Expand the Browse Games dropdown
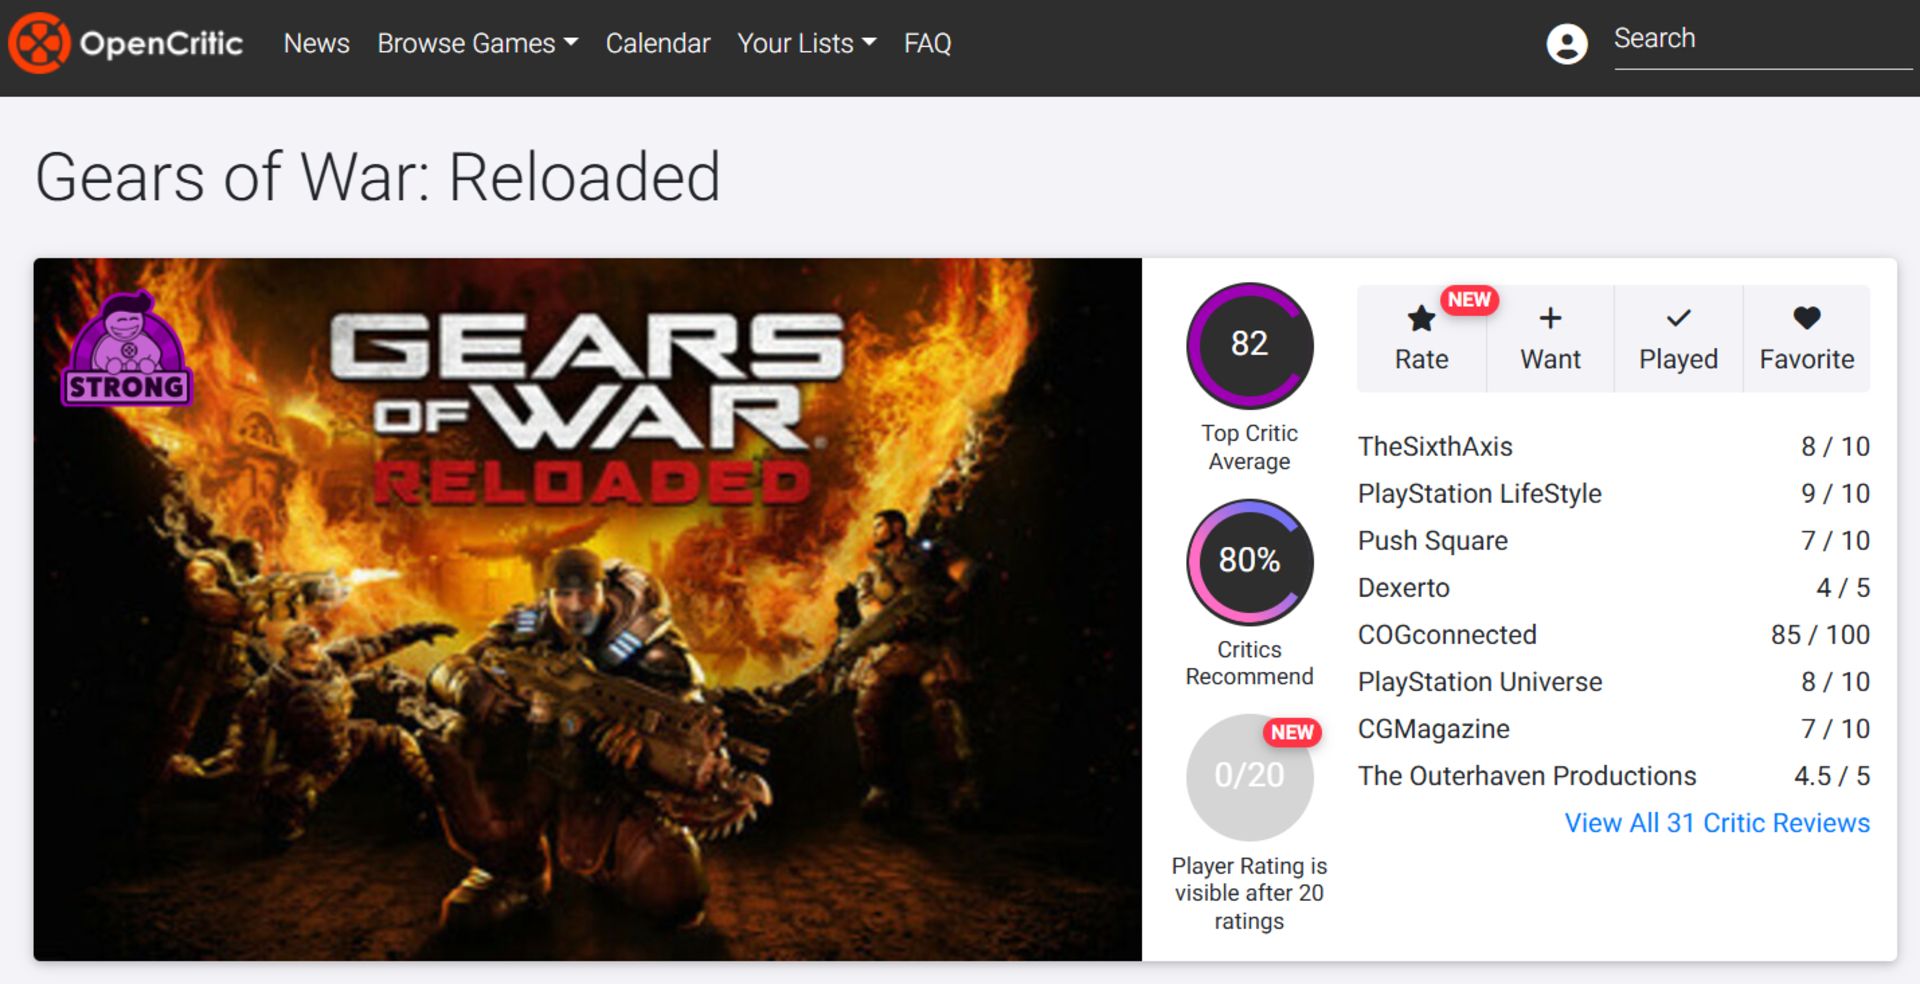1920x984 pixels. (477, 43)
